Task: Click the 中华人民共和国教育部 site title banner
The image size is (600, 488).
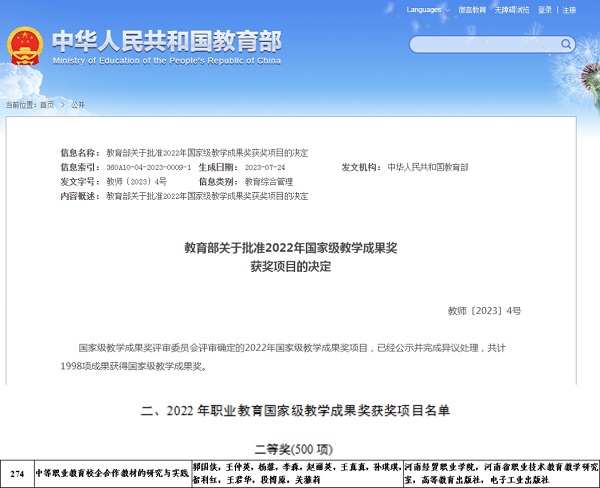Action: [166, 40]
